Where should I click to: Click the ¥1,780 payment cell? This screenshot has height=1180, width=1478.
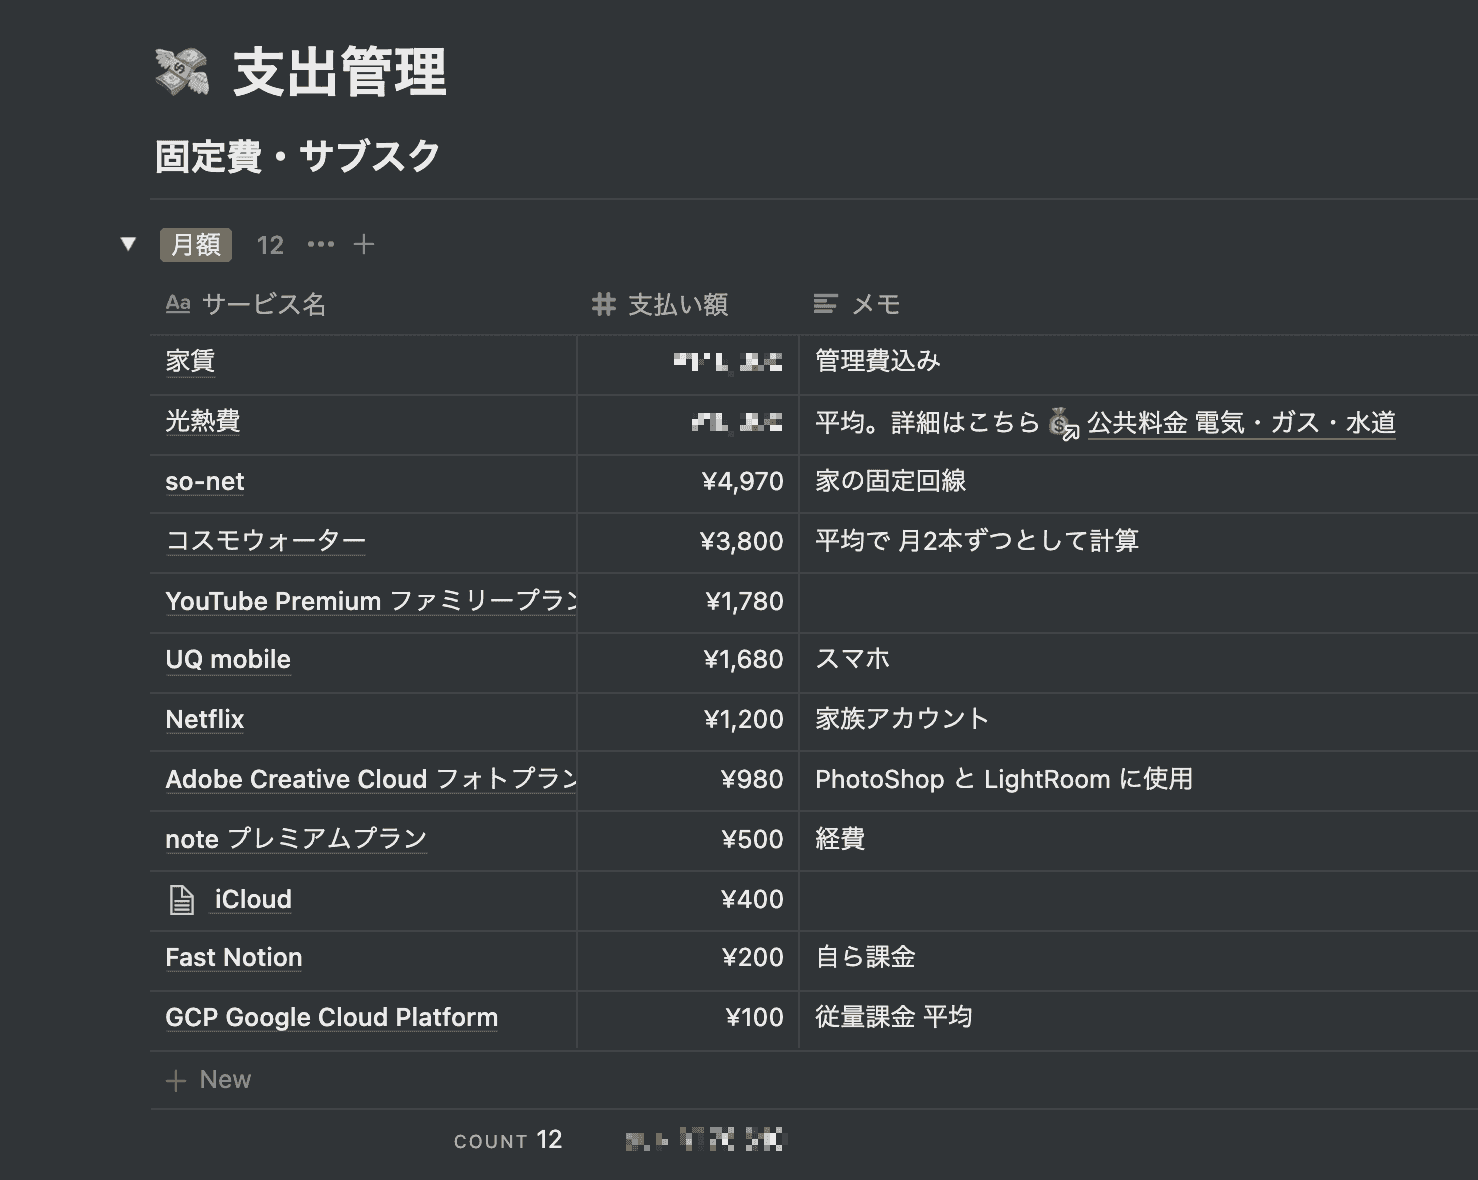[688, 601]
